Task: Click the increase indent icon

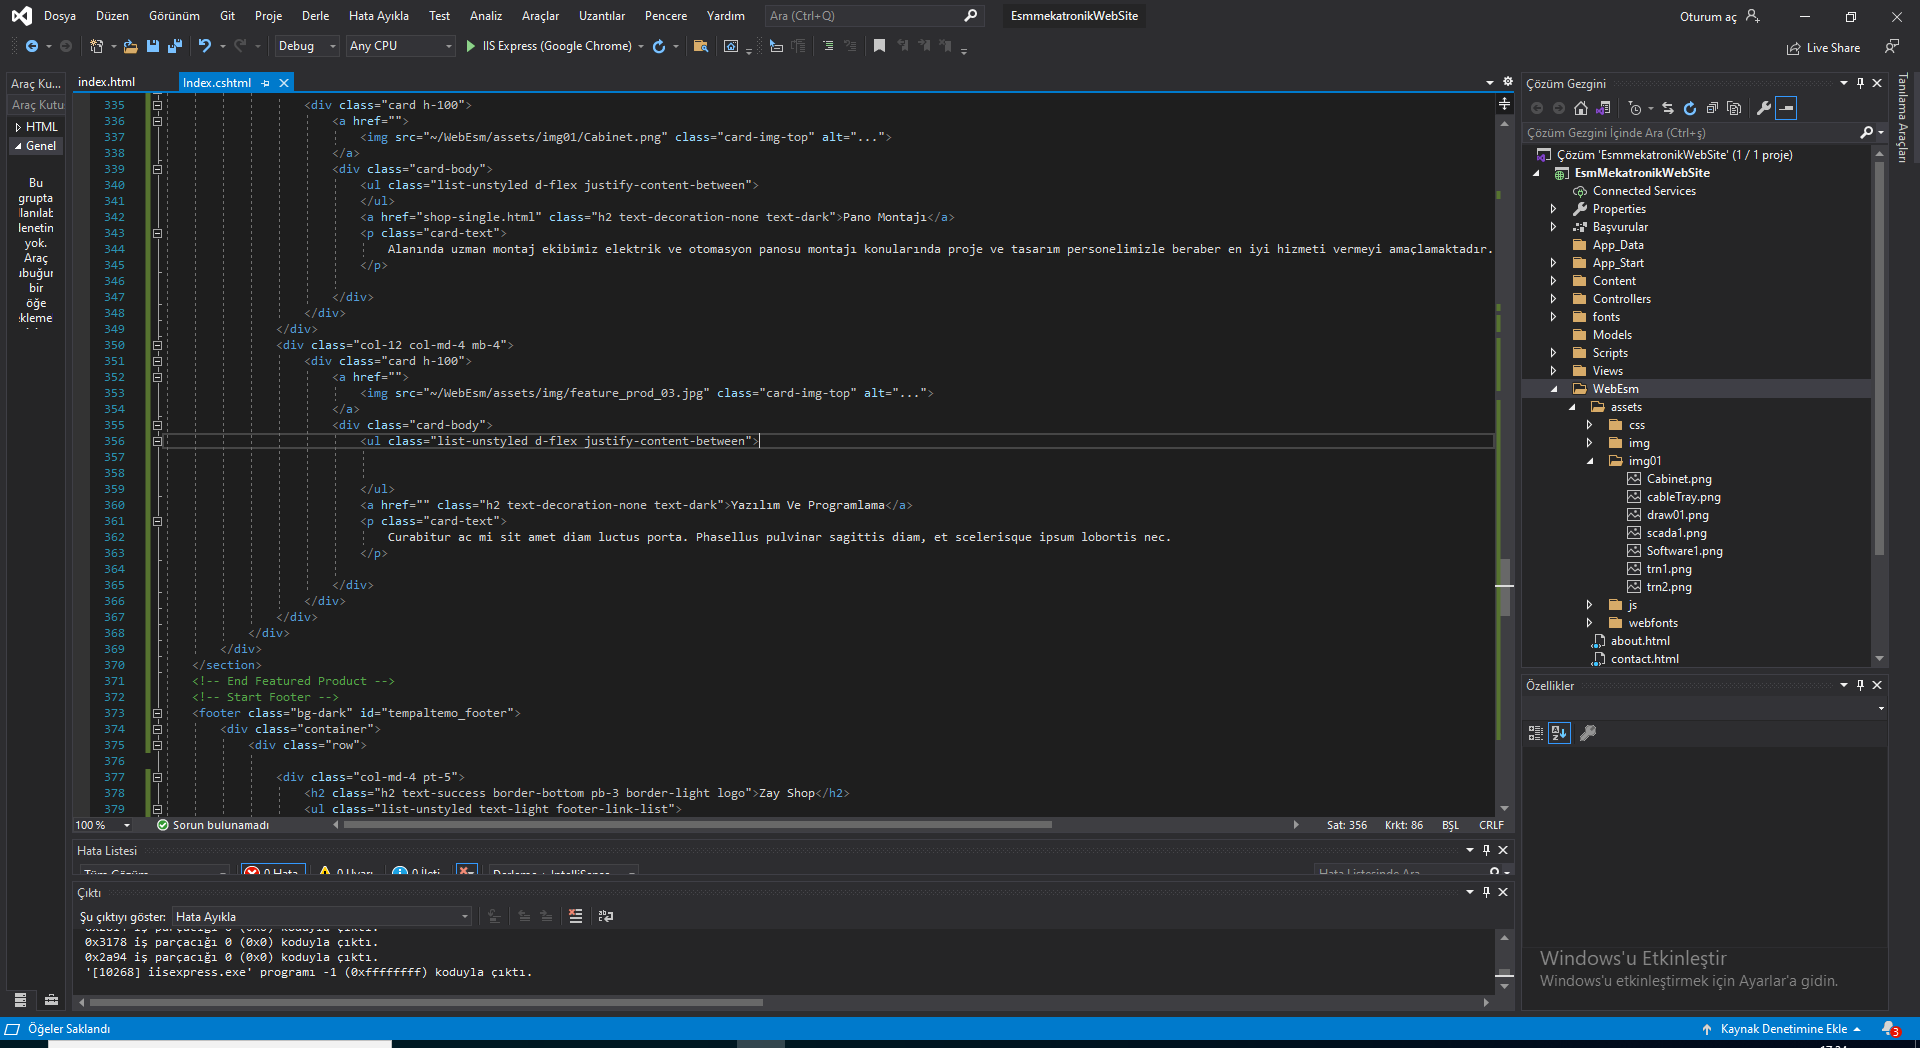Action: [x=828, y=46]
